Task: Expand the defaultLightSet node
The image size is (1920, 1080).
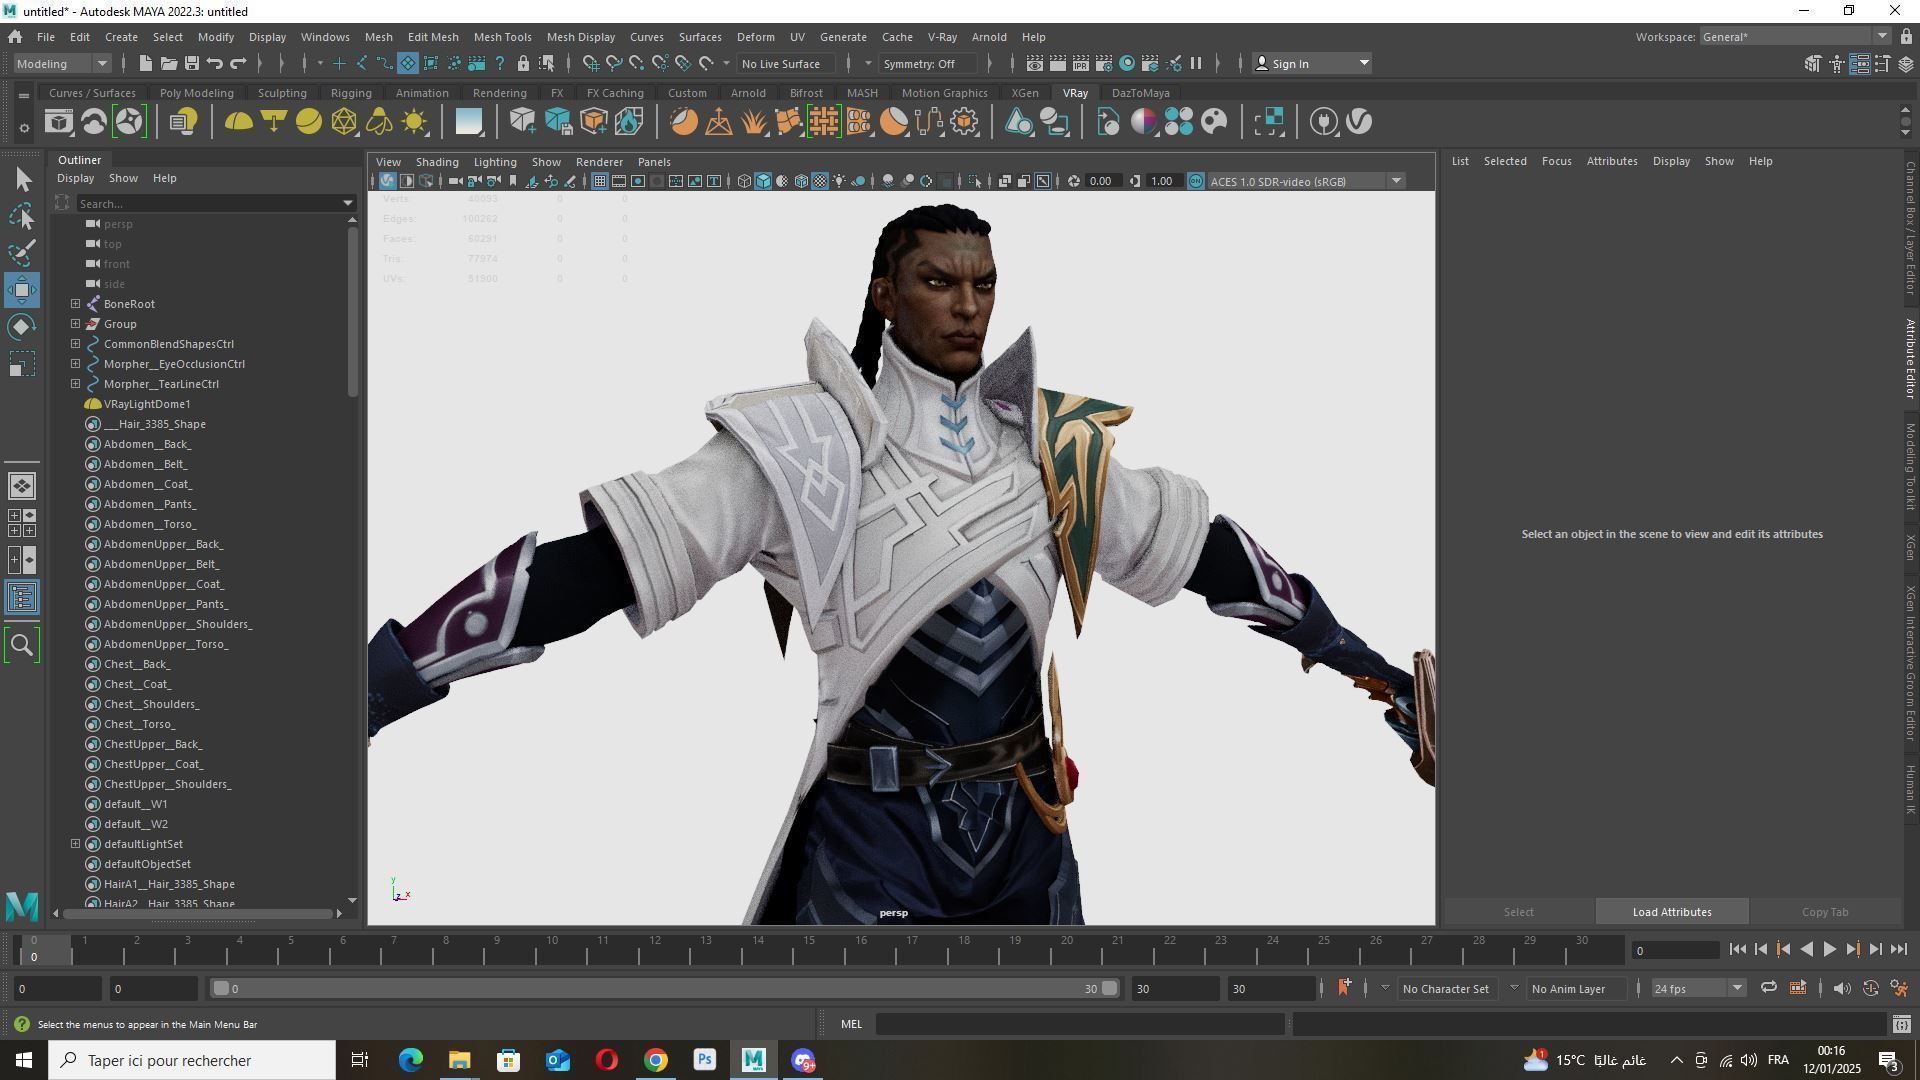Action: (75, 844)
